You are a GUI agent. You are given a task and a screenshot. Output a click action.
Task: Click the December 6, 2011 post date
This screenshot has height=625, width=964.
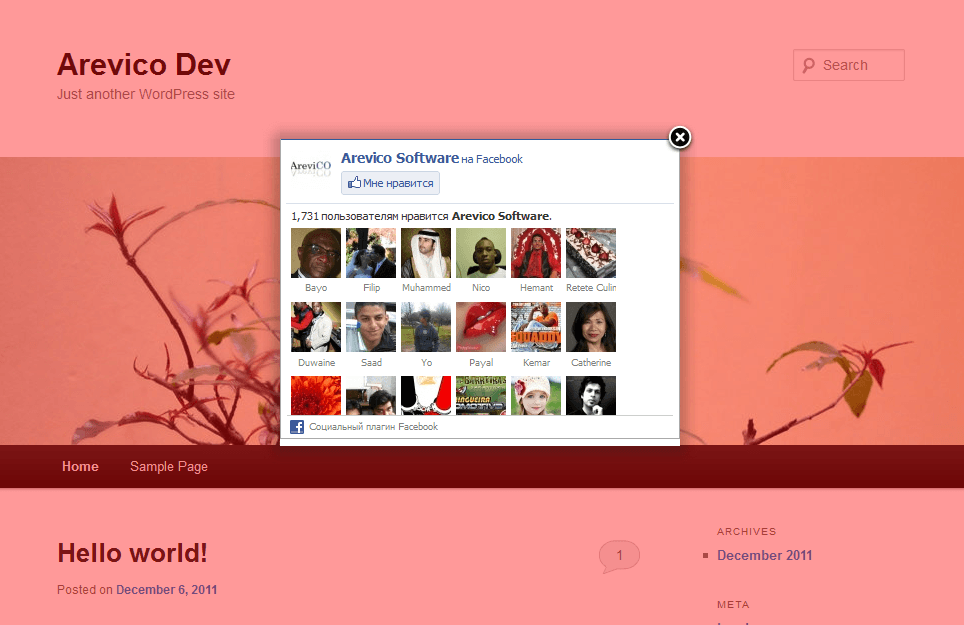coord(167,589)
